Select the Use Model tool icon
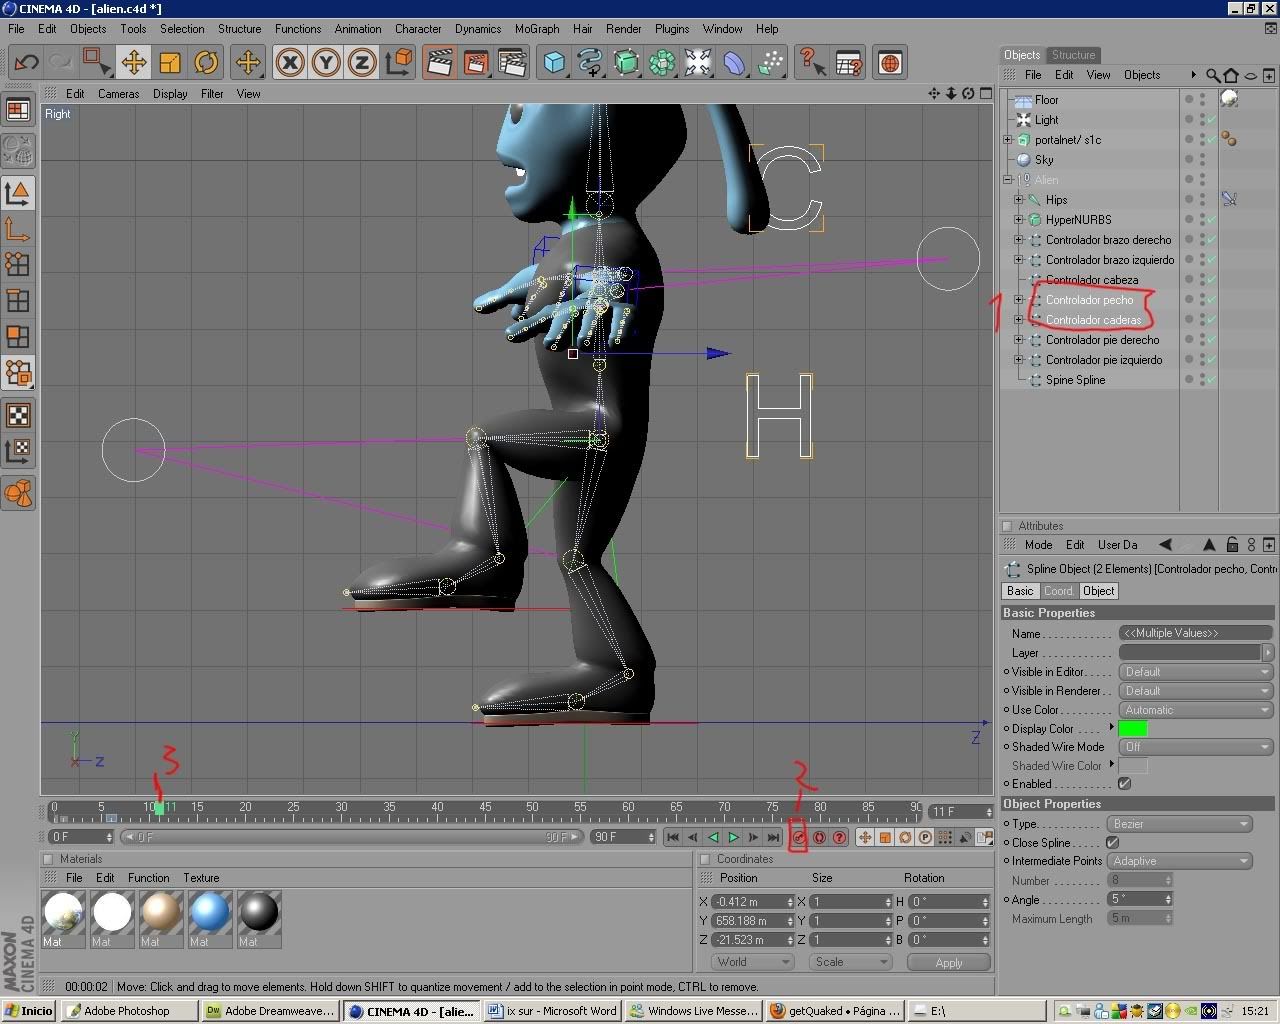Image resolution: width=1280 pixels, height=1024 pixels. point(18,193)
